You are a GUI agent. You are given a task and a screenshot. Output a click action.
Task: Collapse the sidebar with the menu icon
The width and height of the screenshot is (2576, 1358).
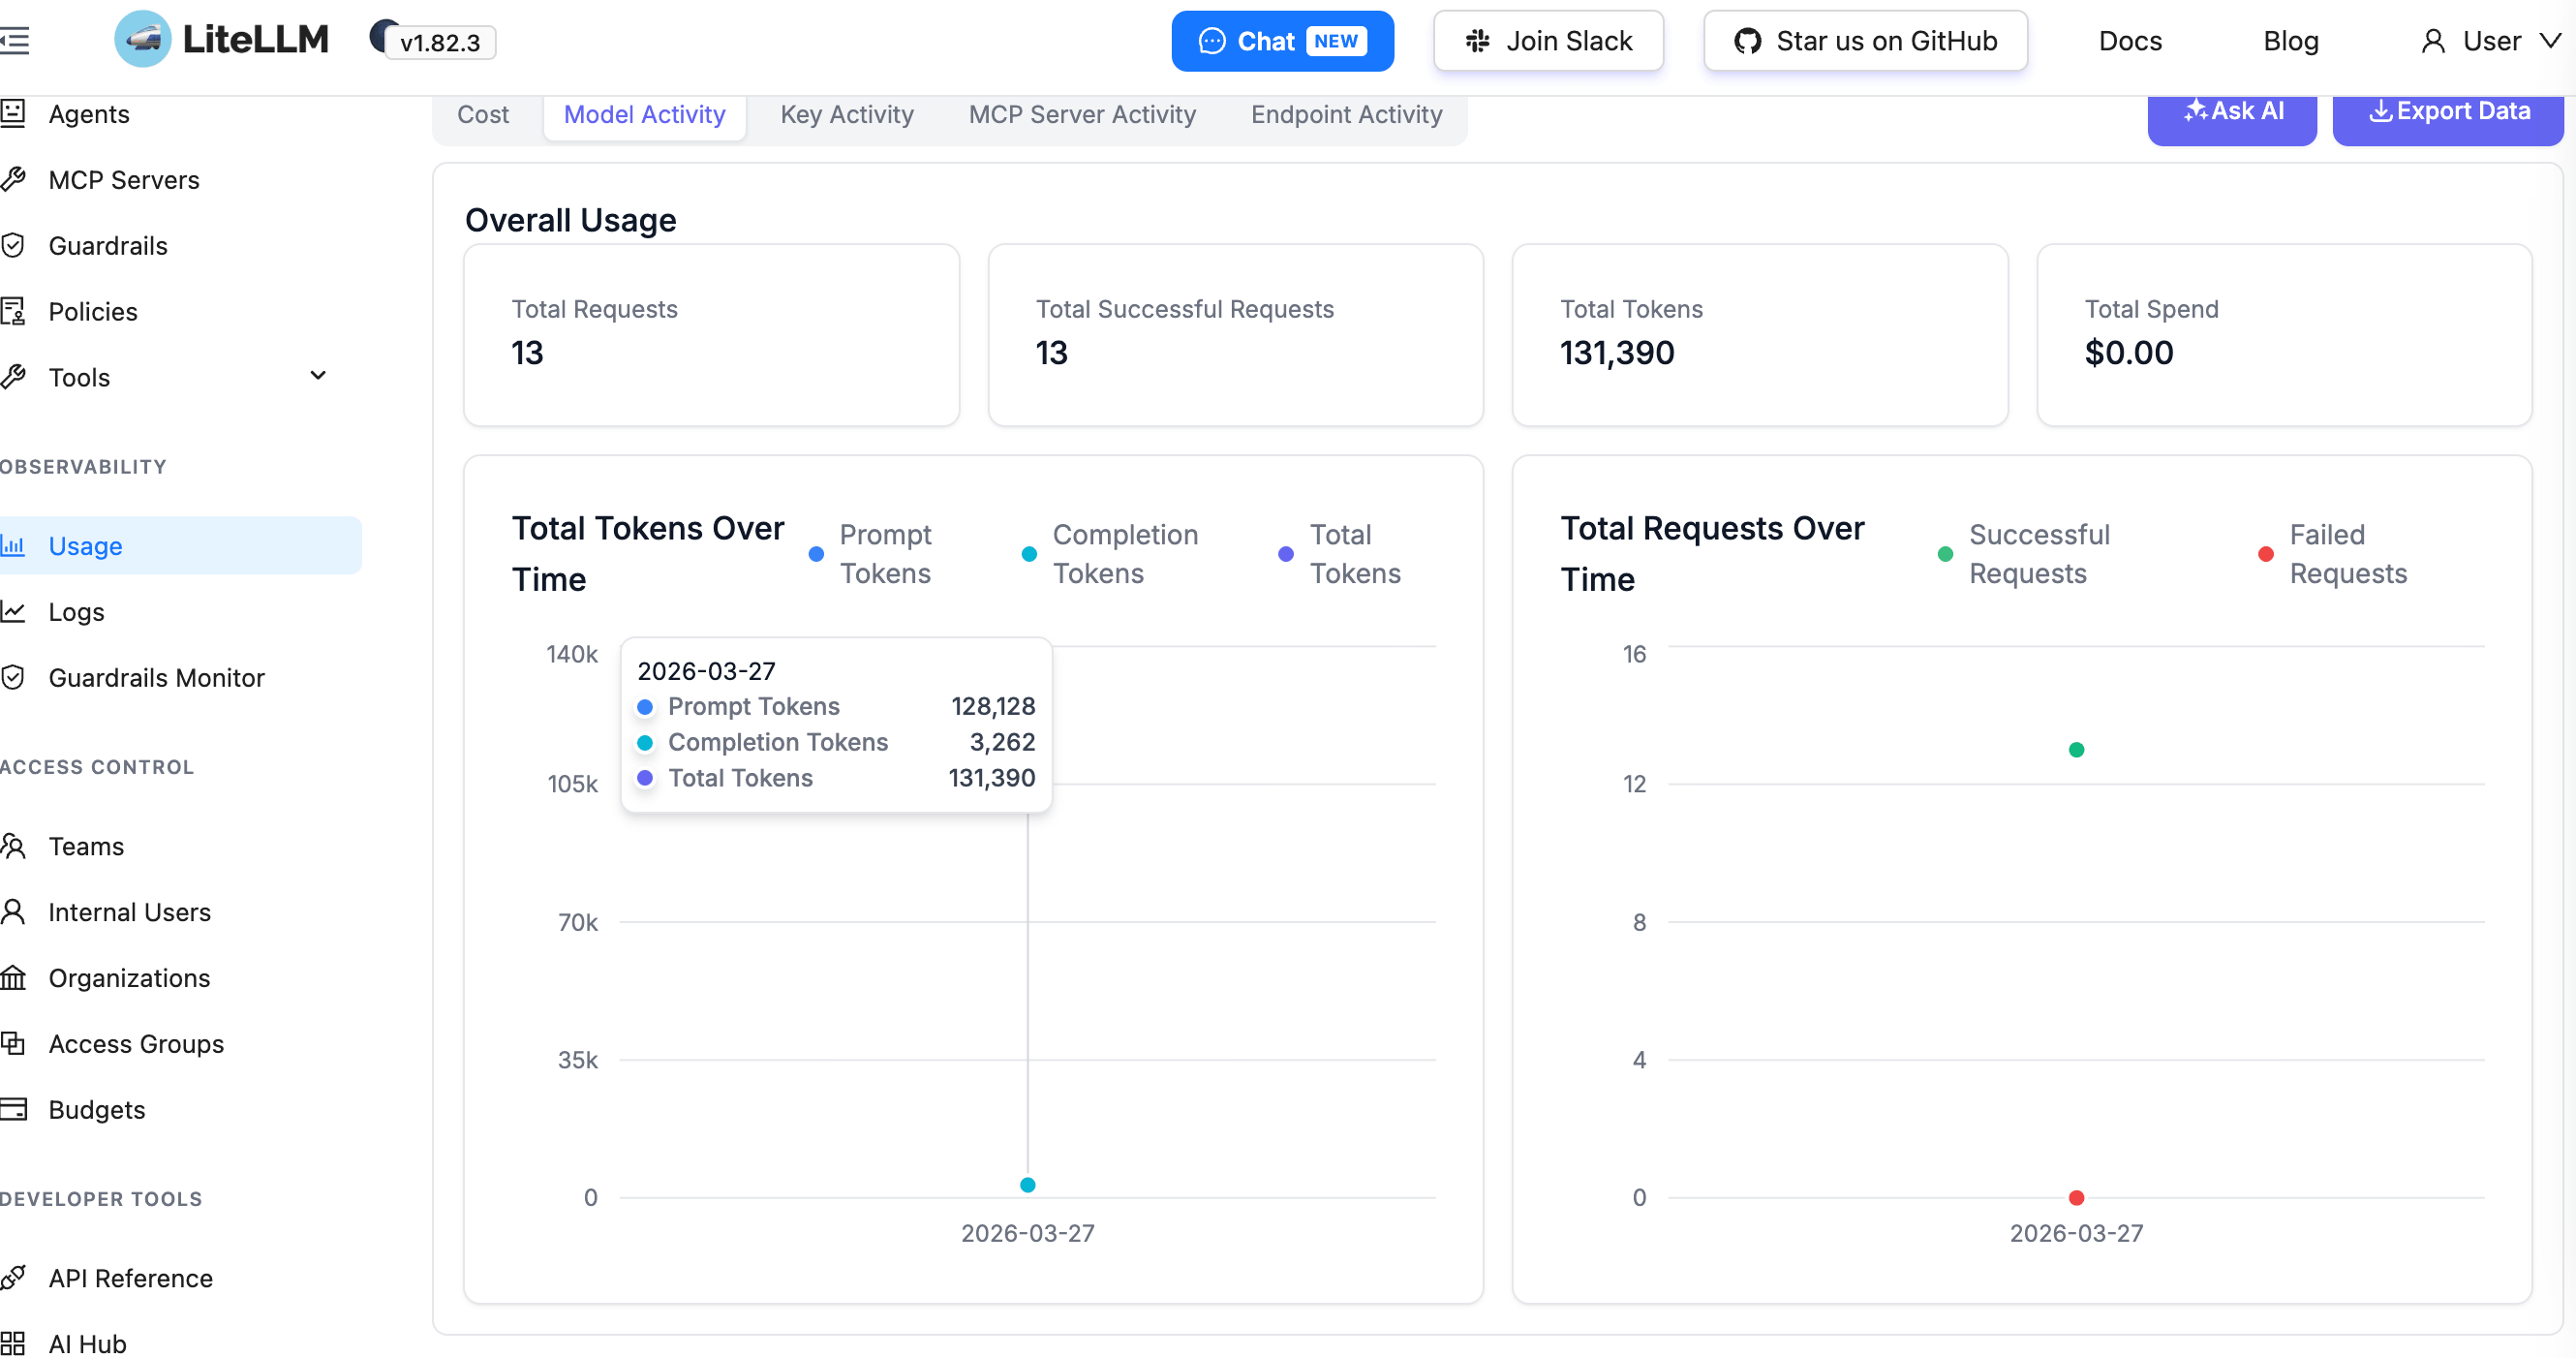click(14, 41)
